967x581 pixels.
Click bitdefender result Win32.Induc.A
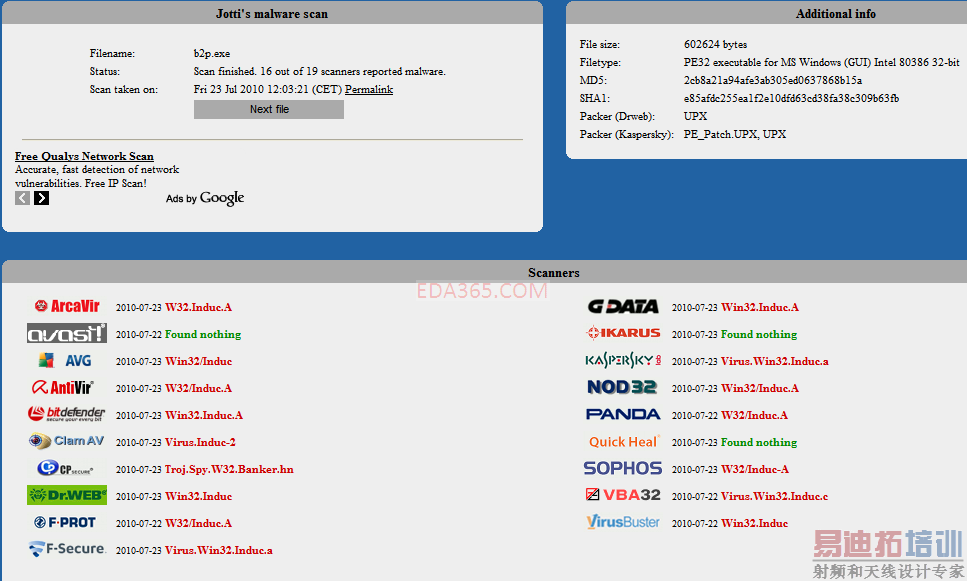click(x=204, y=416)
